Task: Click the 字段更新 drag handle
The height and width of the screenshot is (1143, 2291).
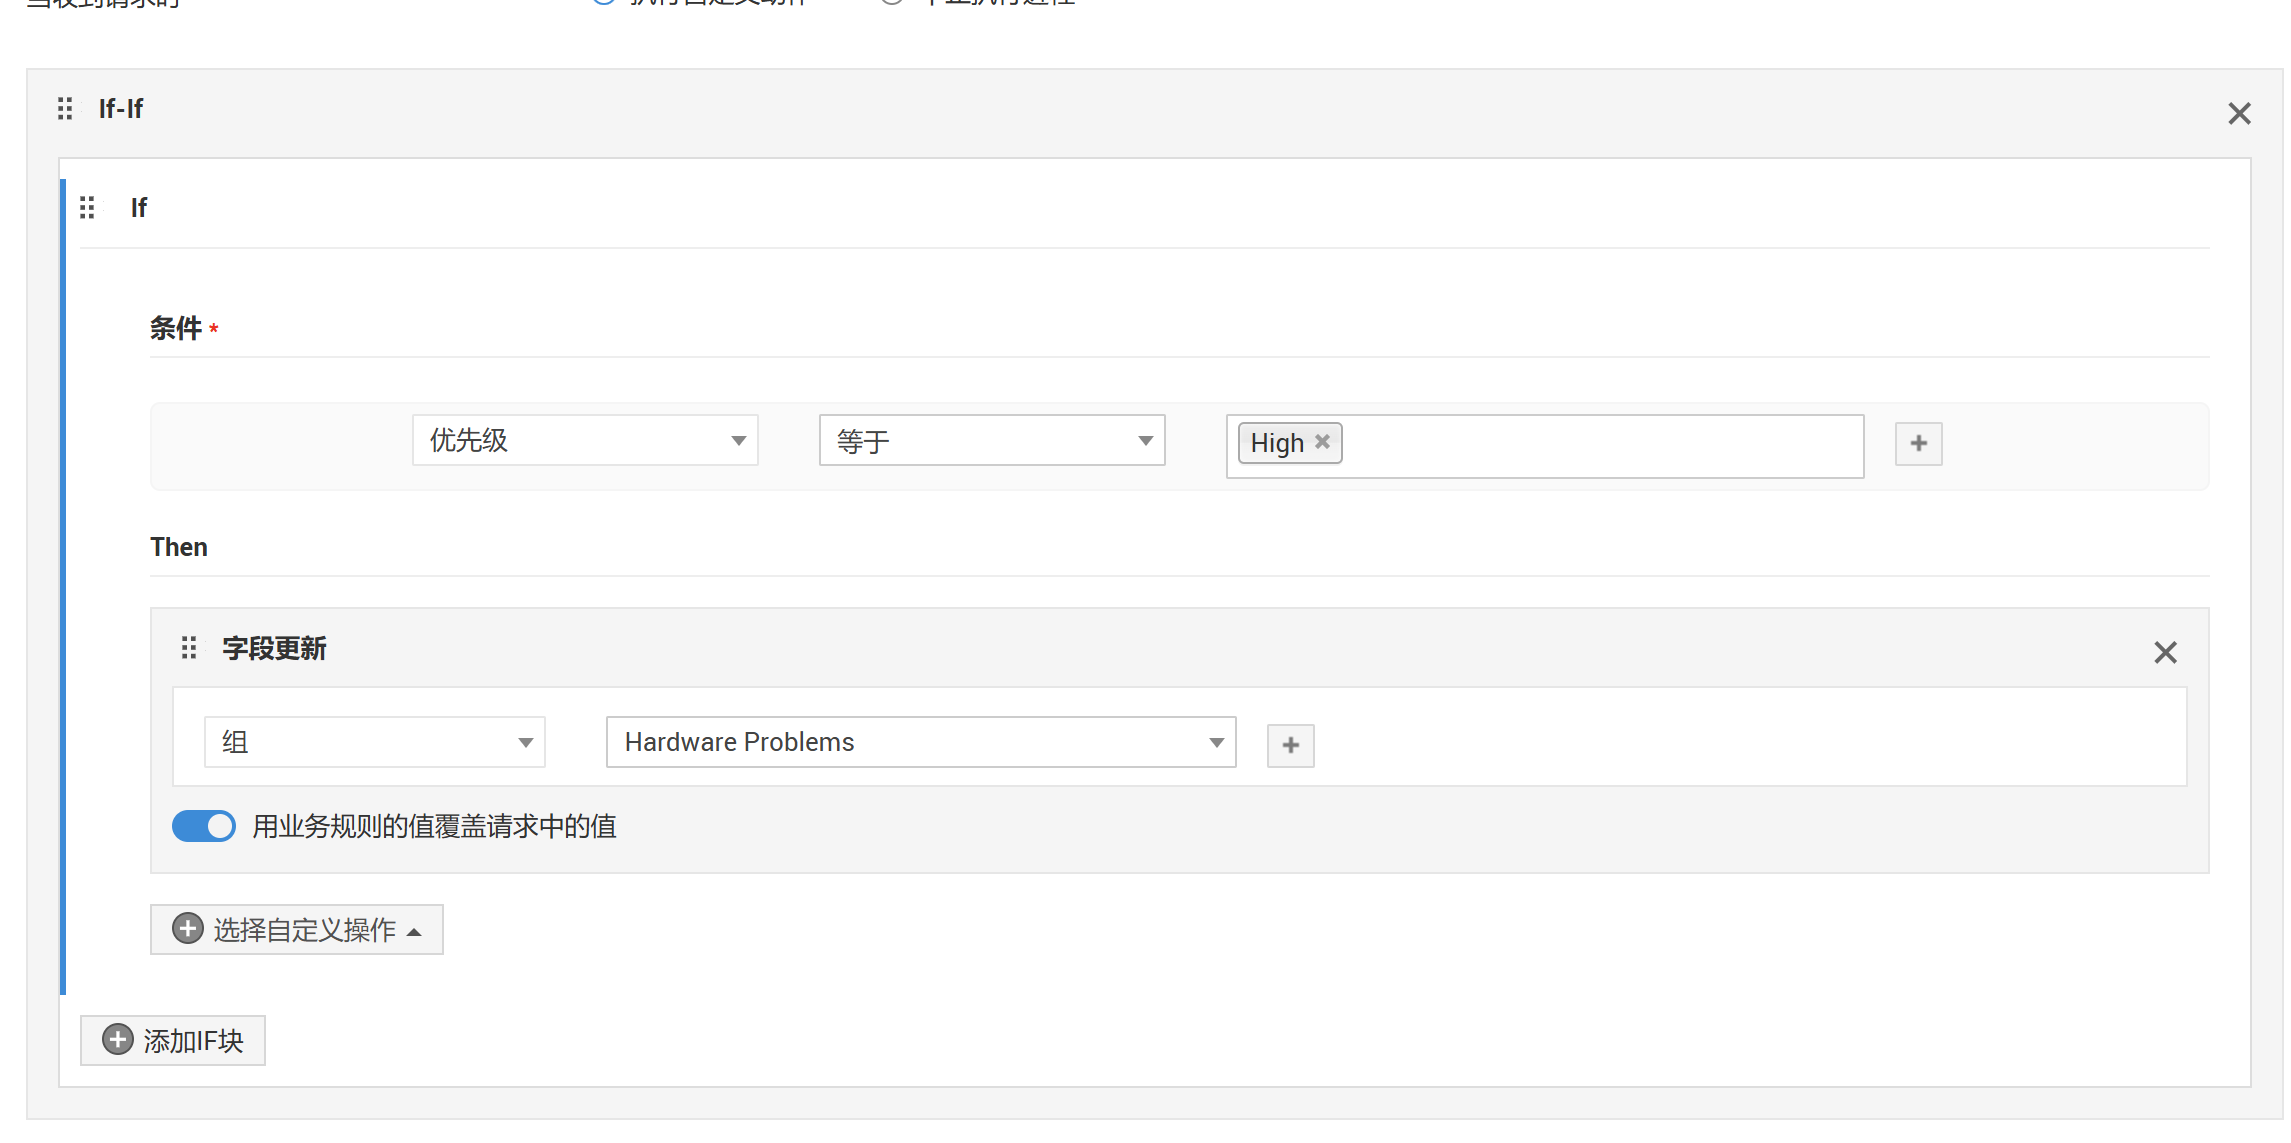Action: point(189,648)
